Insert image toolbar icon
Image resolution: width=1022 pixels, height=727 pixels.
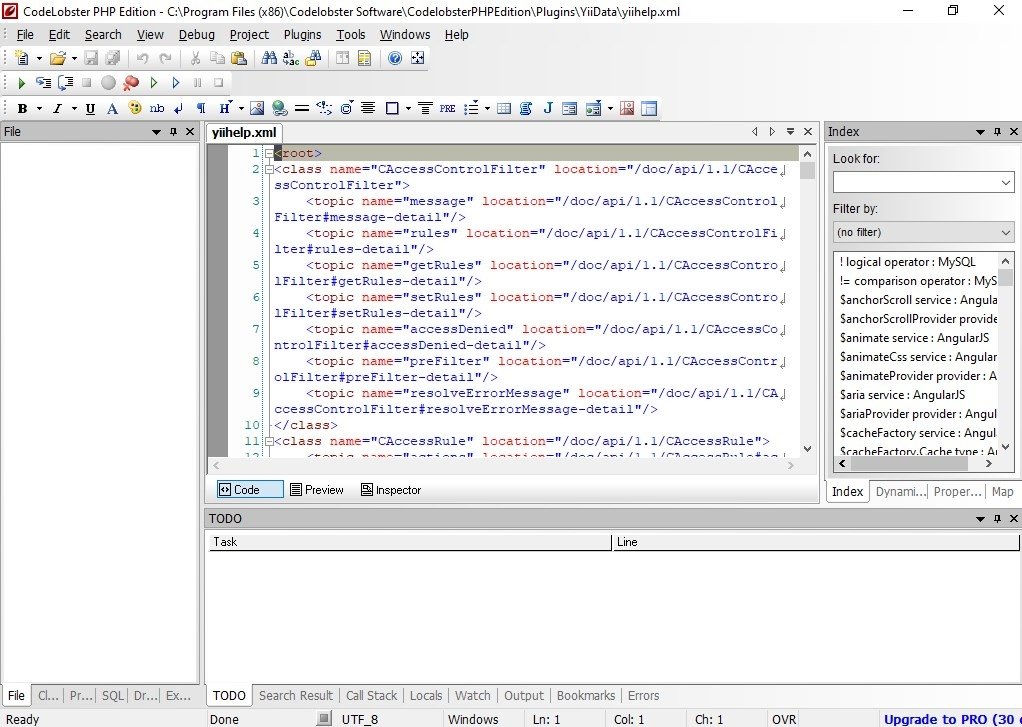257,108
